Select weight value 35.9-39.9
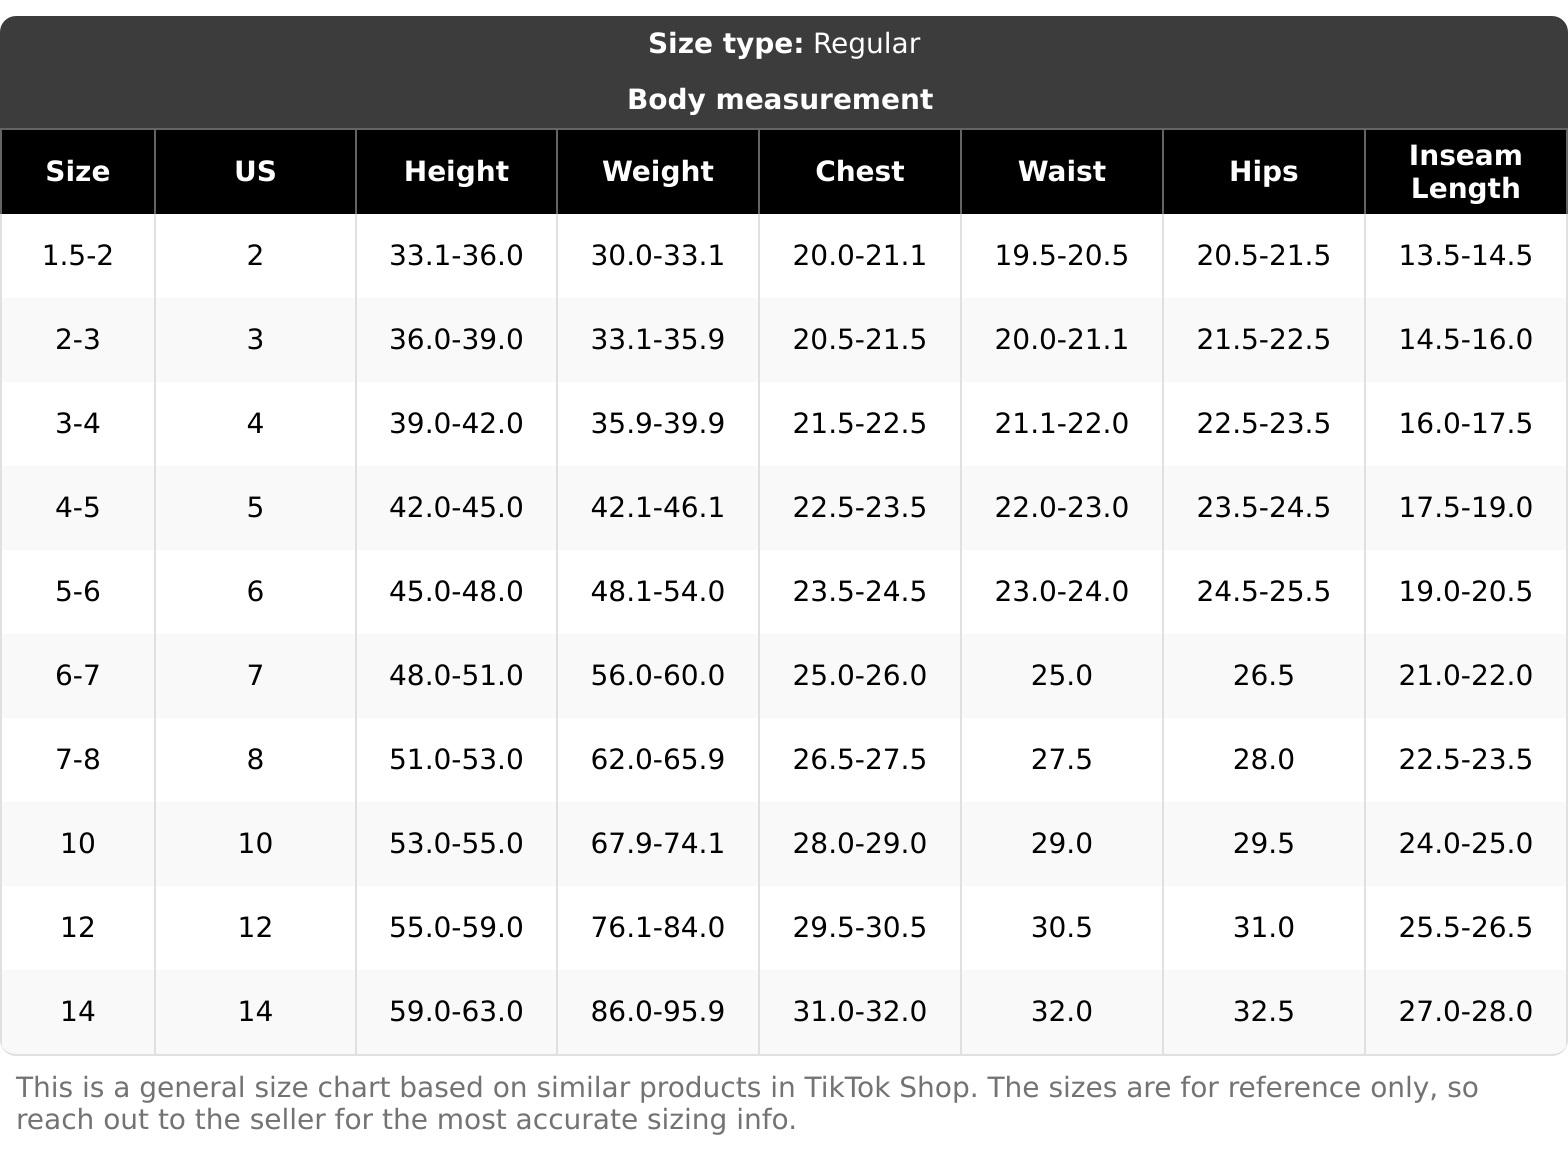This screenshot has width=1568, height=1152. [658, 424]
